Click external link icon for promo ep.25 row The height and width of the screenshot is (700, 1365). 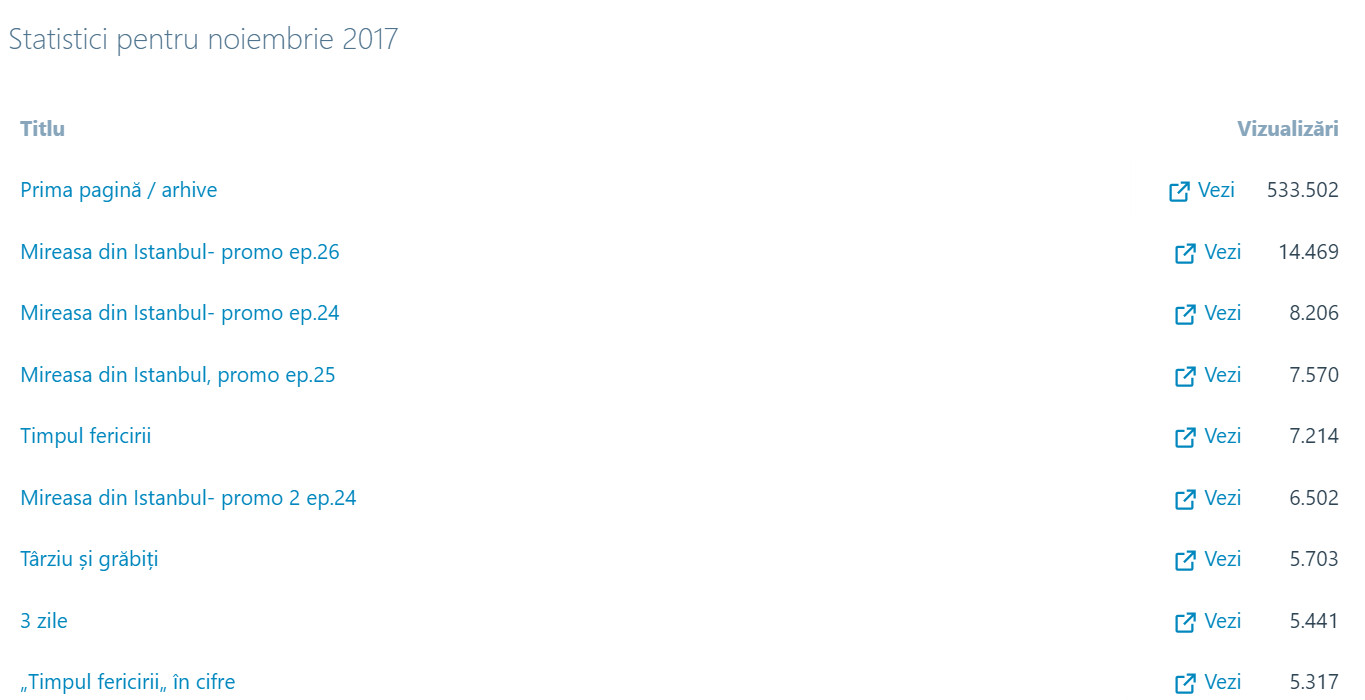click(1185, 376)
